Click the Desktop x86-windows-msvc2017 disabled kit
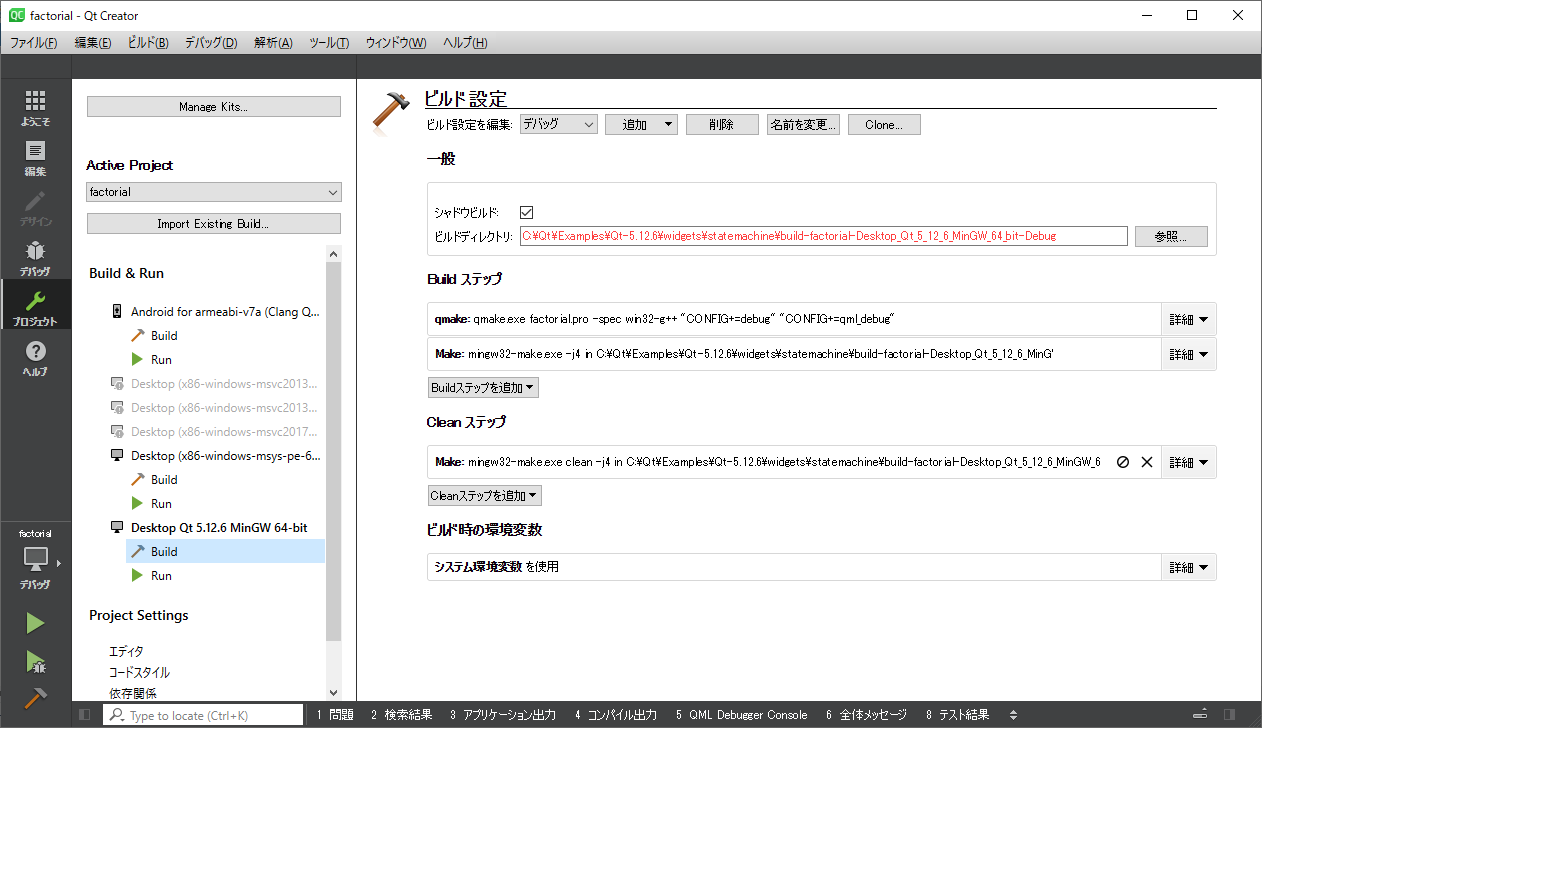 point(224,432)
